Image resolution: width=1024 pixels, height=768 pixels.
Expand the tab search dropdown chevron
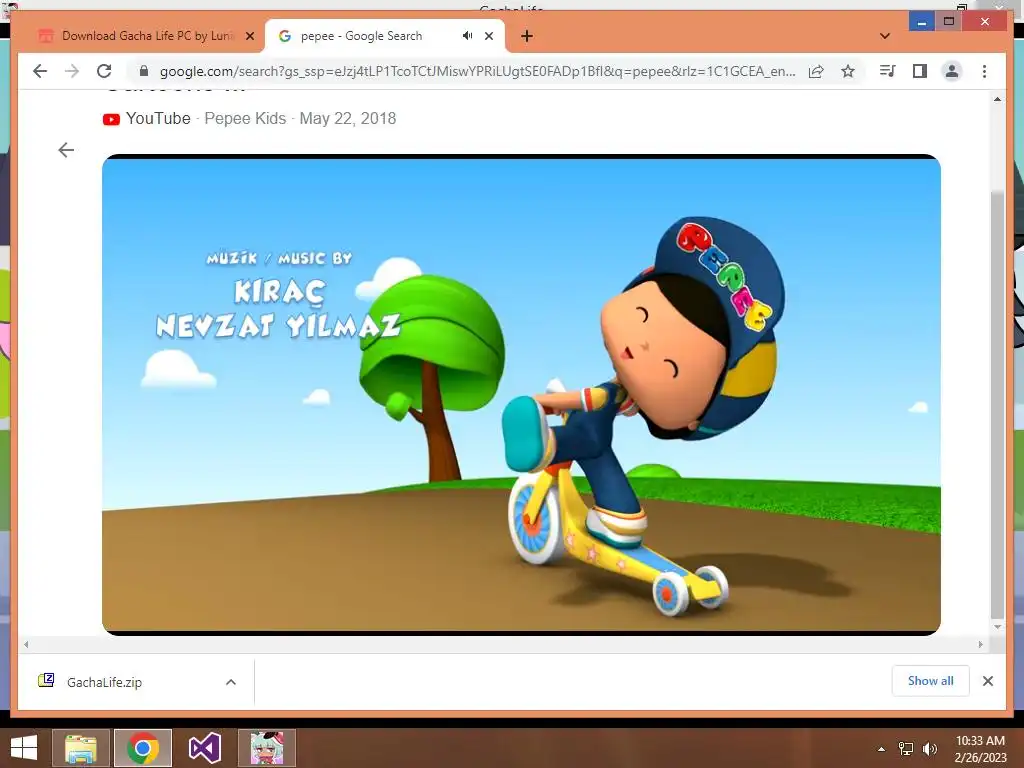pos(885,36)
